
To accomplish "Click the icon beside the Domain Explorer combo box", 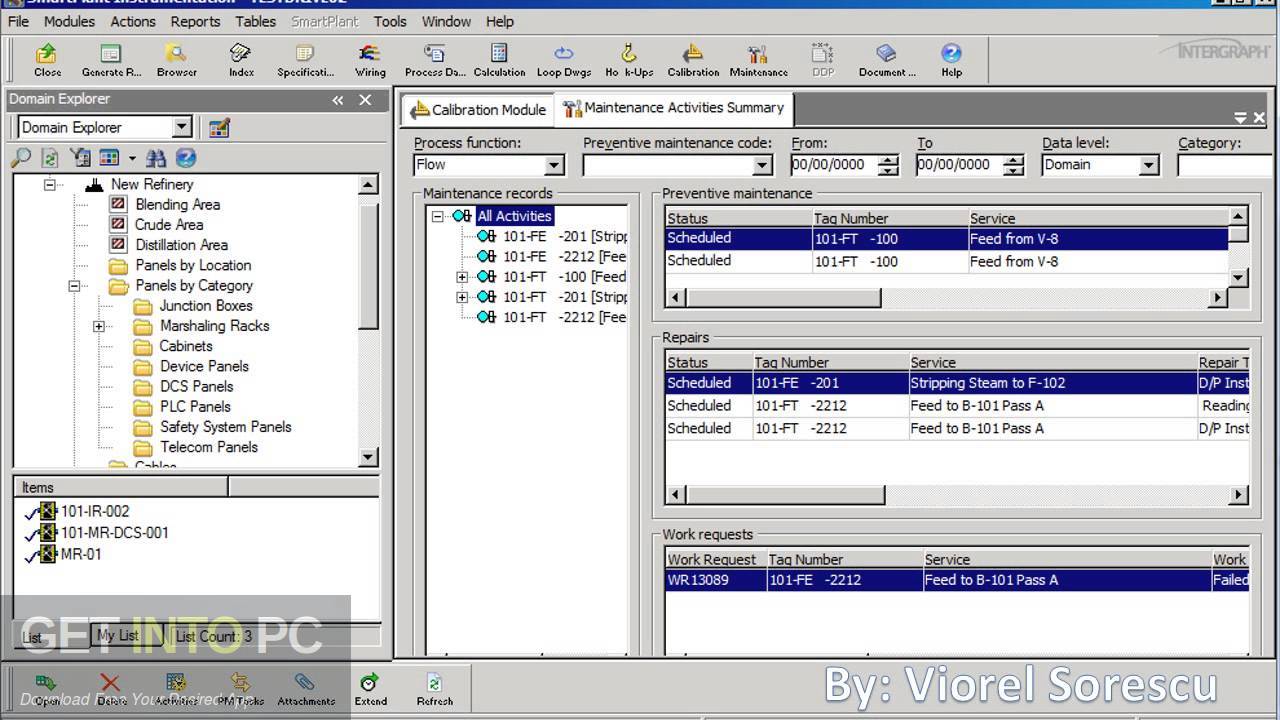I will 219,127.
